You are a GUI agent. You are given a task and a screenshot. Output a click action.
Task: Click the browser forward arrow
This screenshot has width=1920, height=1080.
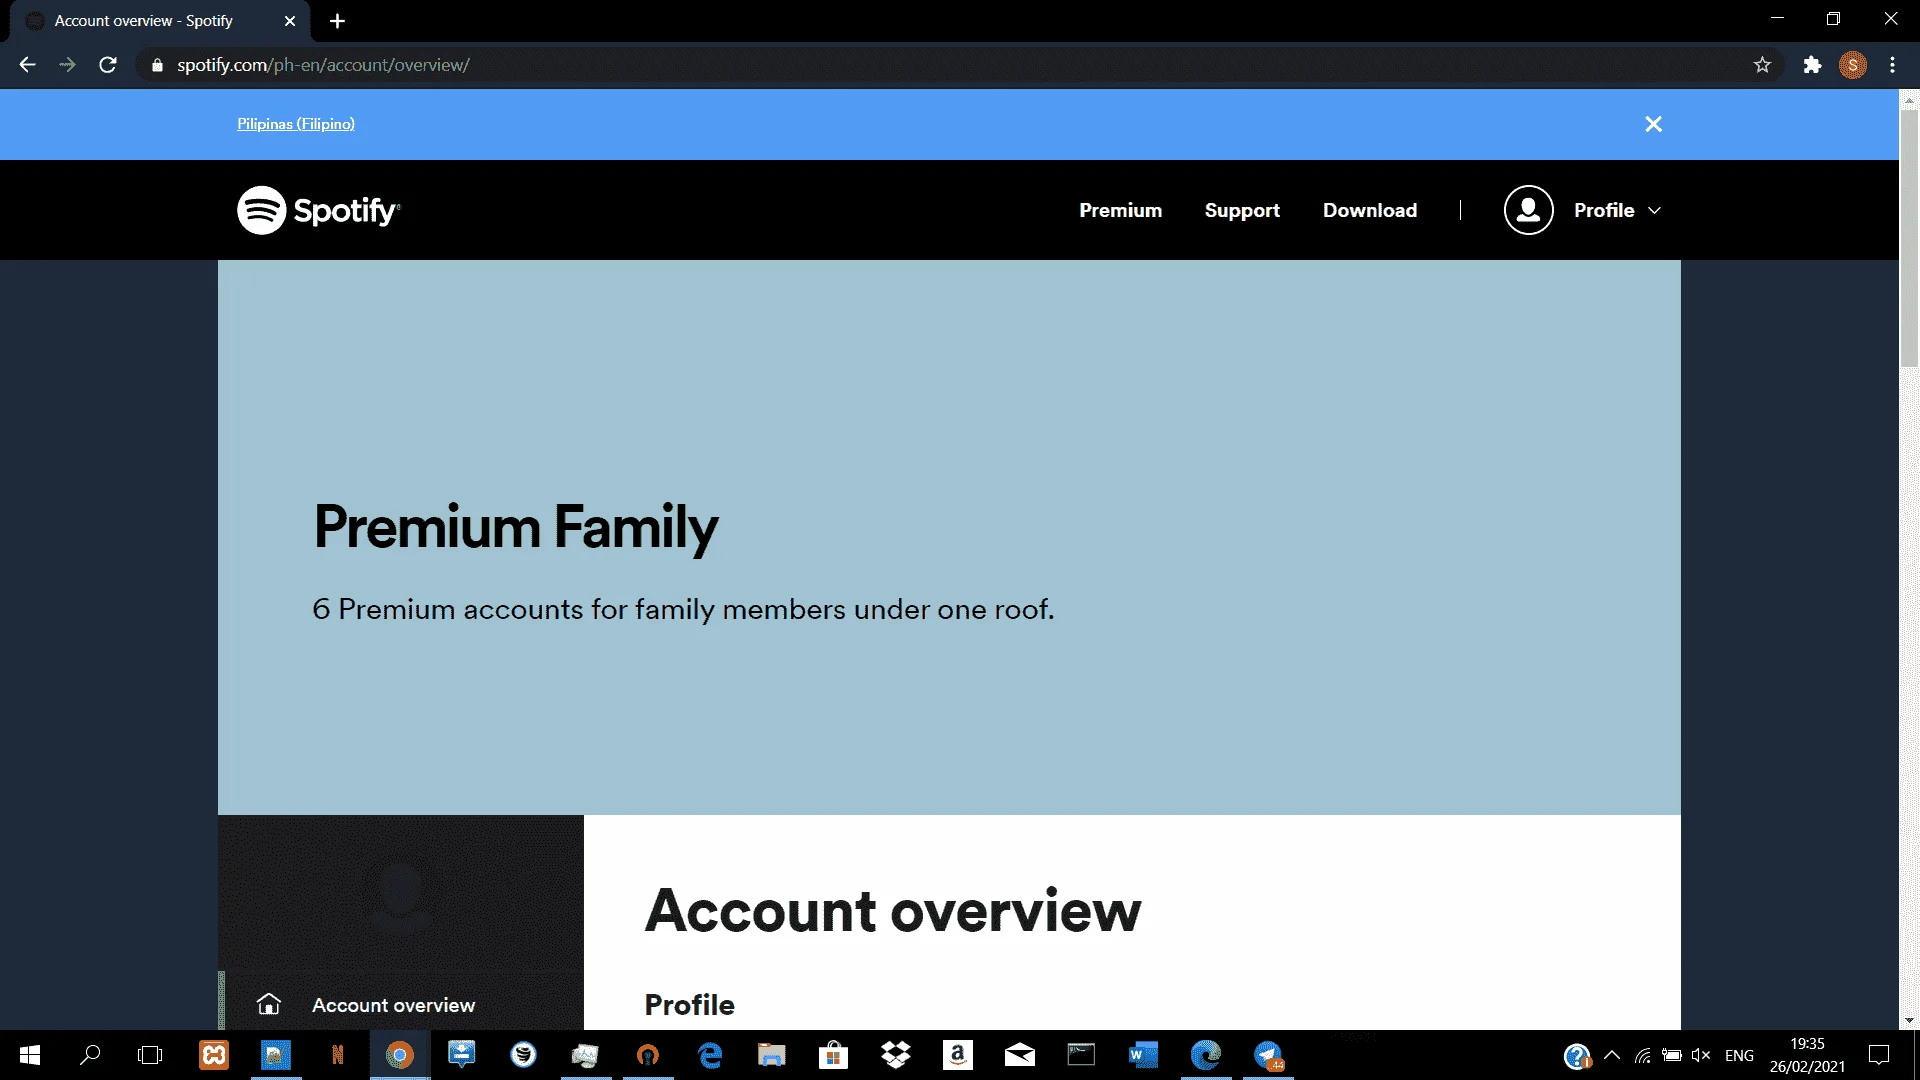click(x=67, y=65)
